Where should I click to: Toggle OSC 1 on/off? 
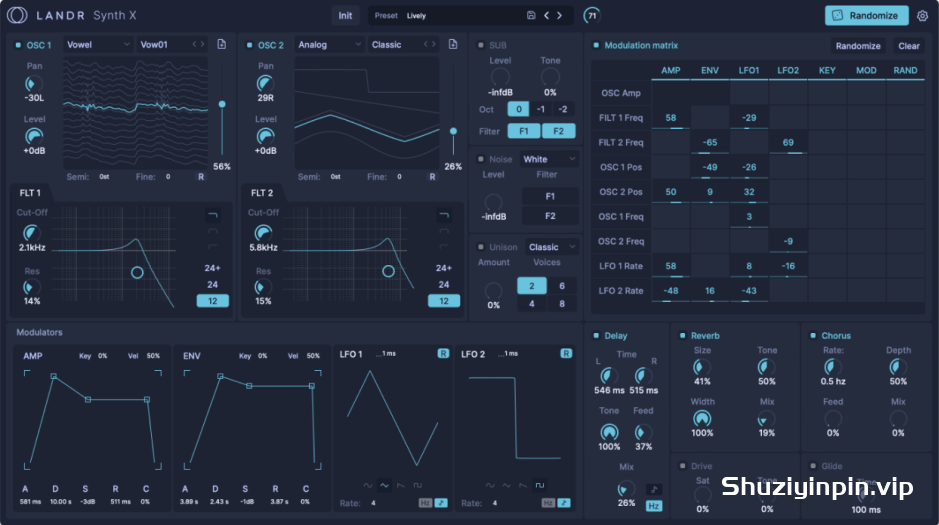(x=18, y=45)
